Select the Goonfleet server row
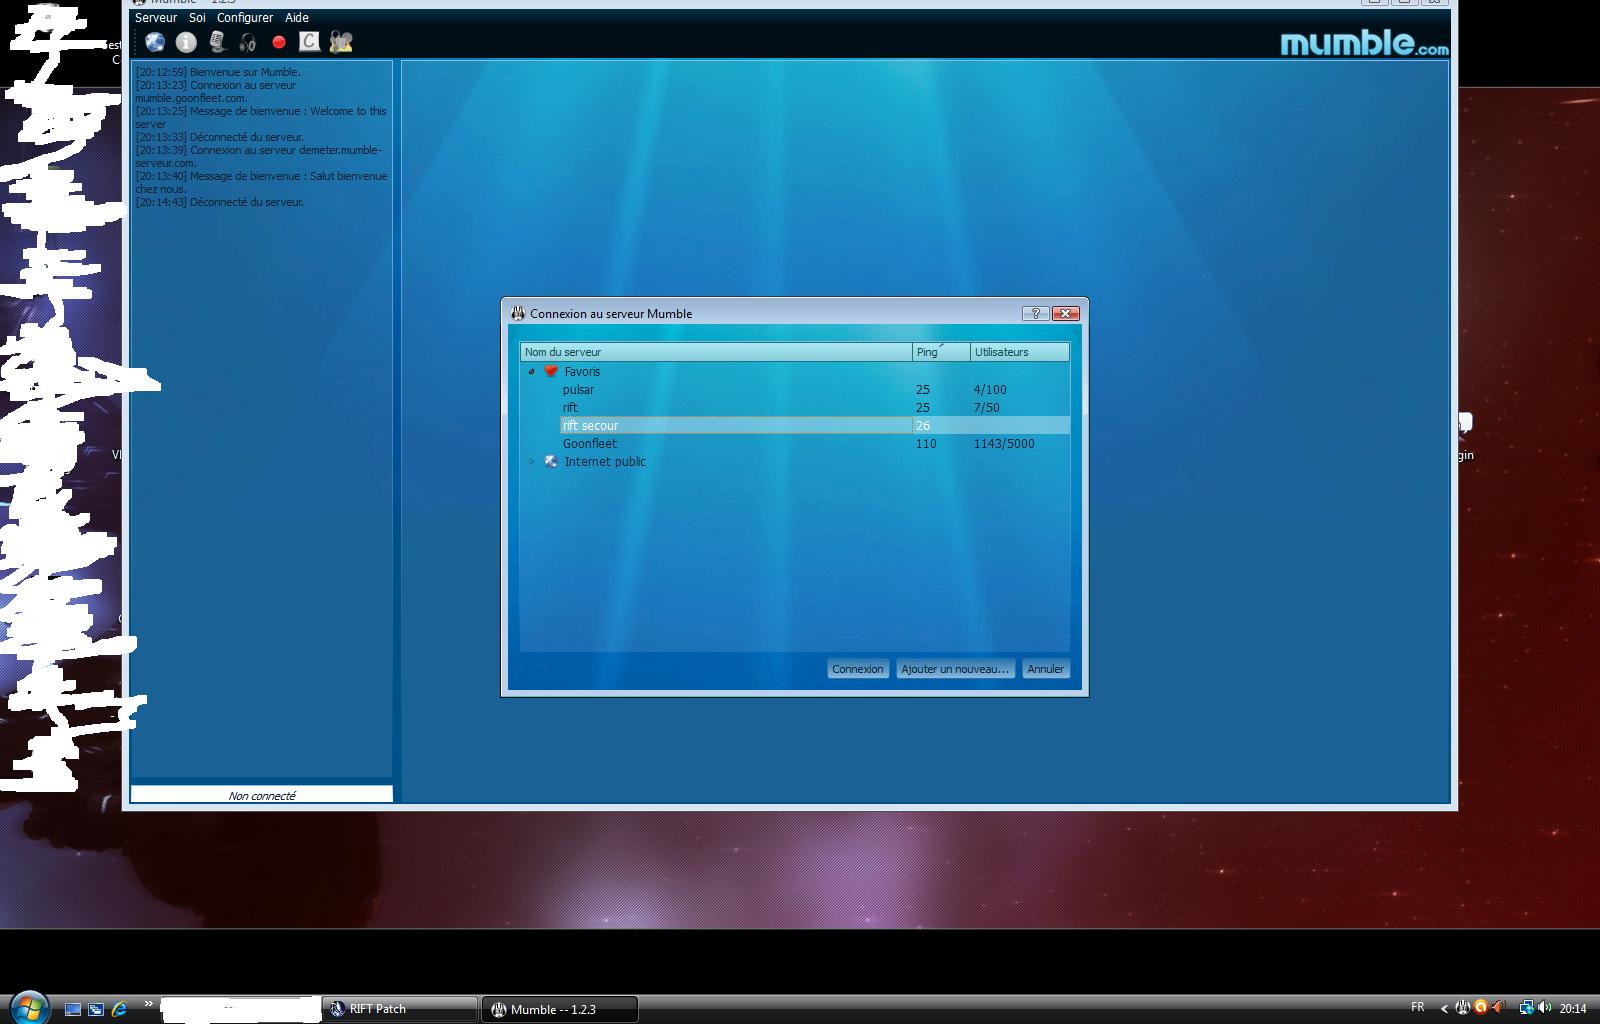 point(815,444)
